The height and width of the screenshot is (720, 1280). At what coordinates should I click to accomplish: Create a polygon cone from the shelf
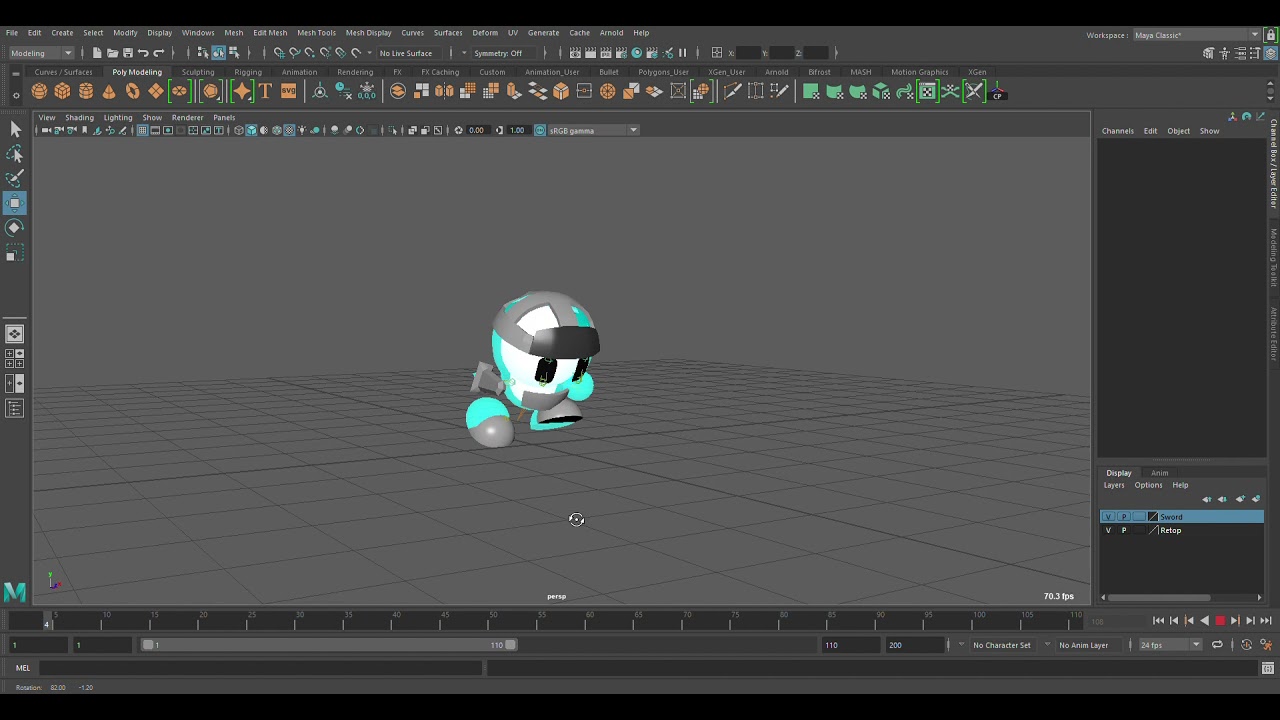[x=109, y=92]
